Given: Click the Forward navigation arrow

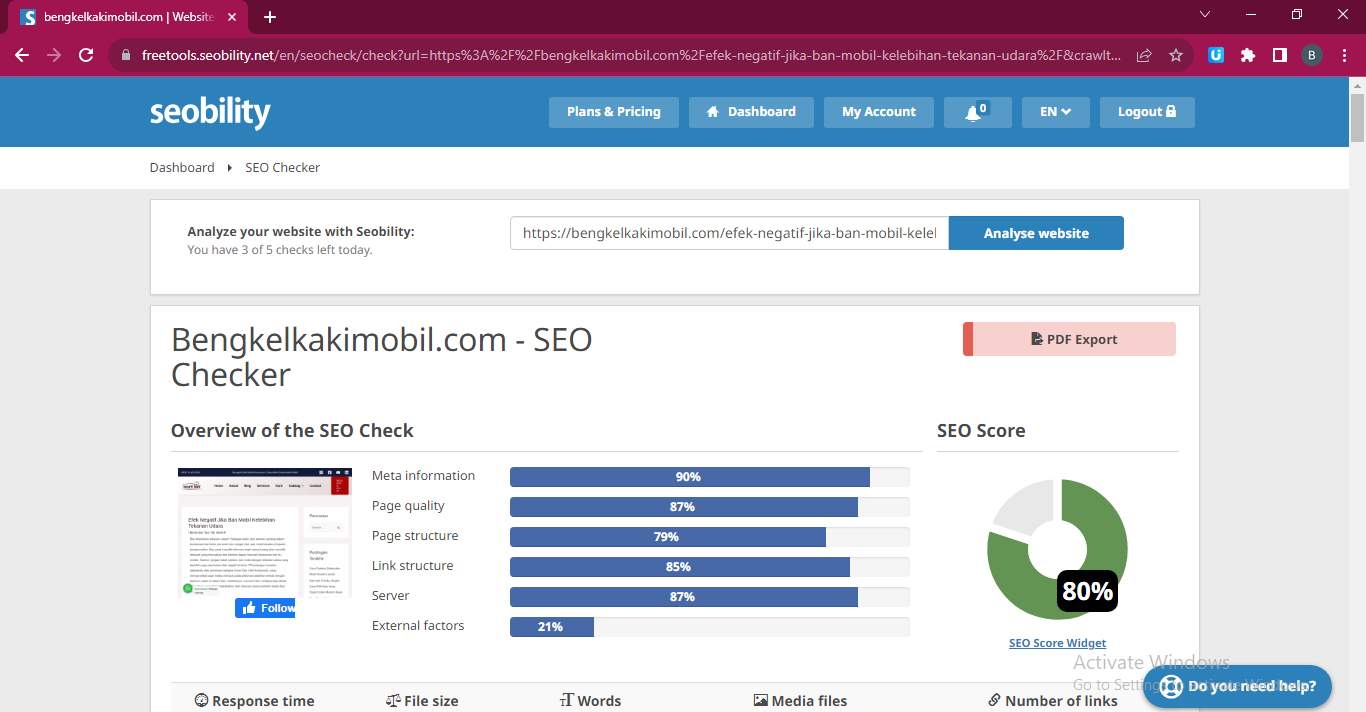Looking at the screenshot, I should pos(54,55).
